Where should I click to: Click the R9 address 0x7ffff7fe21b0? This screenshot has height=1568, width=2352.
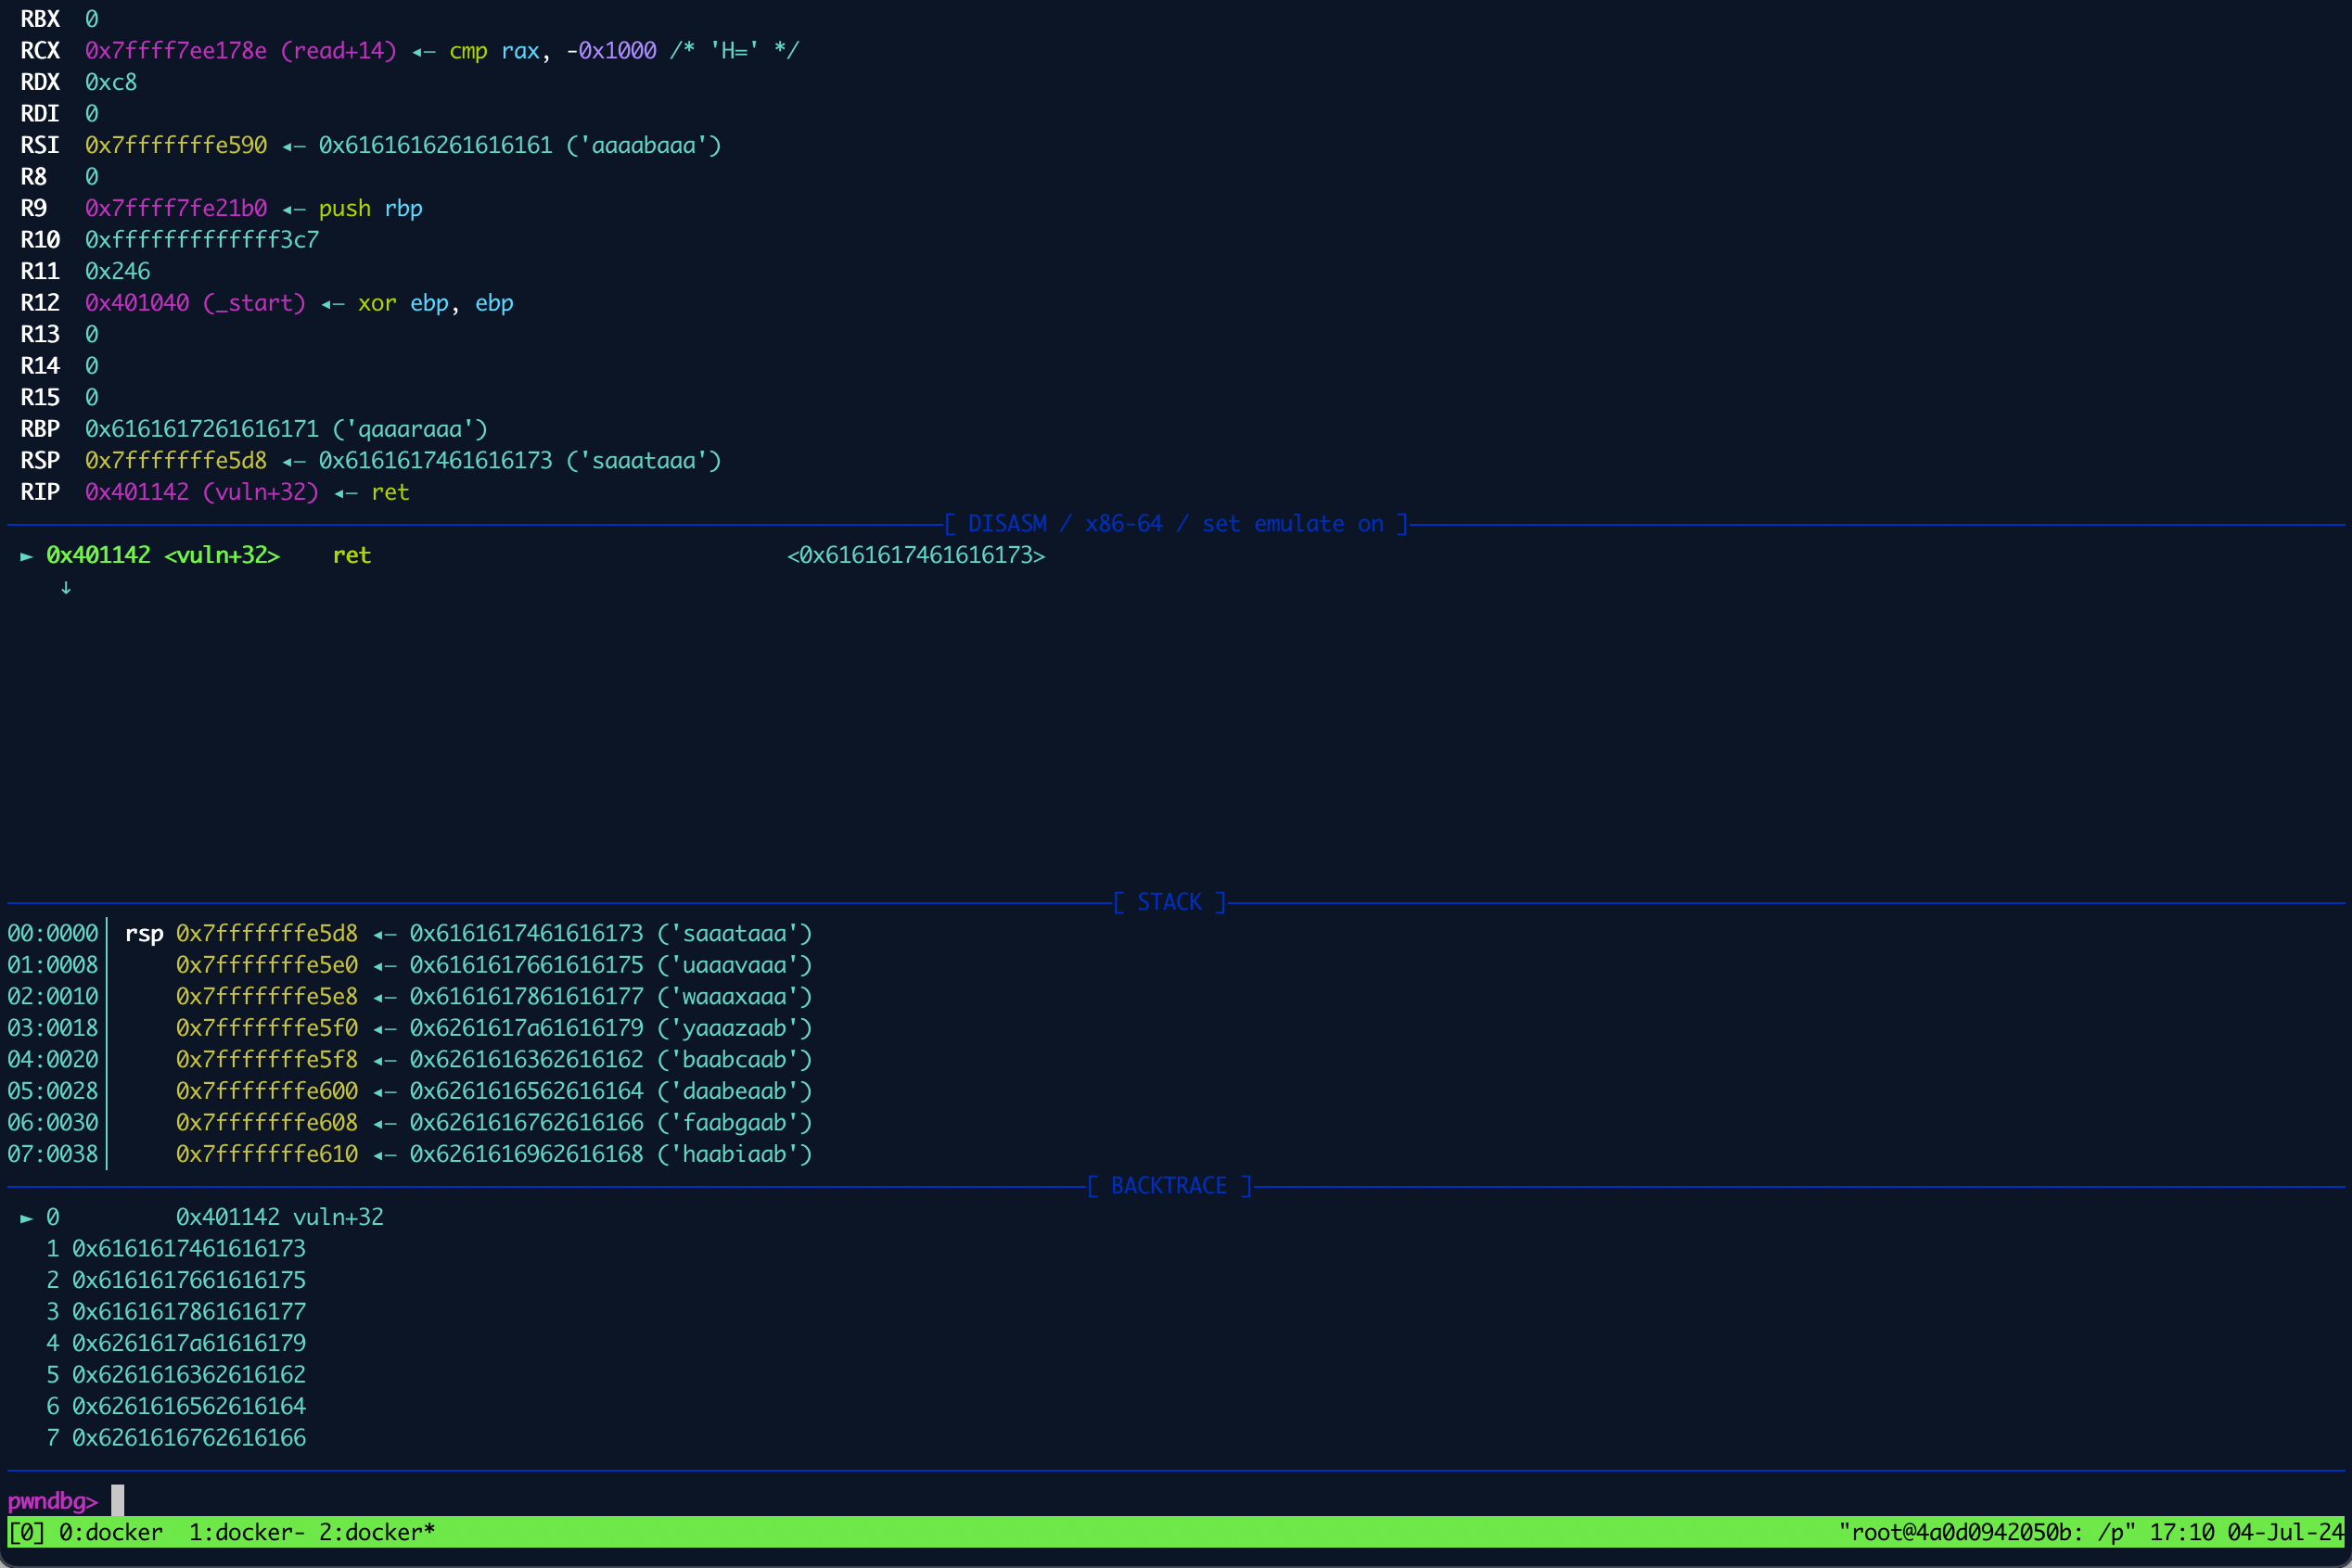176,208
